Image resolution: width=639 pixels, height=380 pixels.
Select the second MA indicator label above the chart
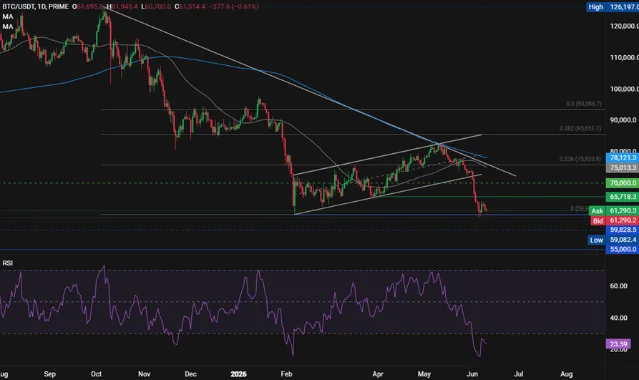8,27
